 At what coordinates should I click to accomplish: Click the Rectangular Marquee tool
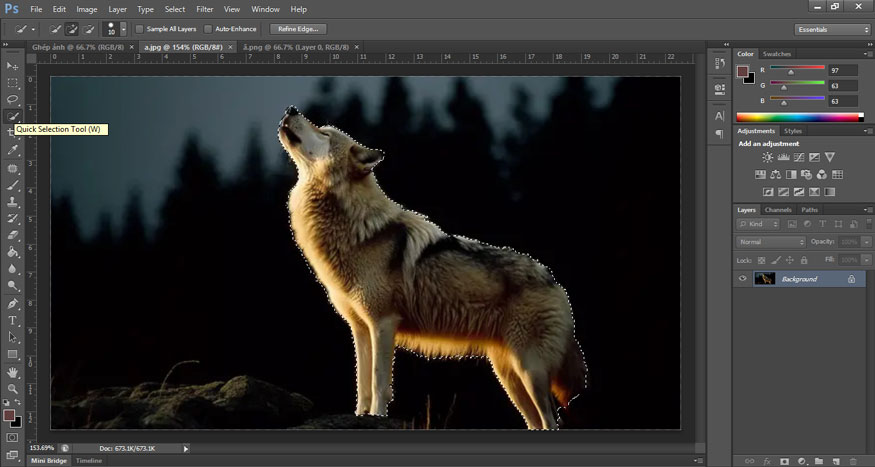pos(13,83)
